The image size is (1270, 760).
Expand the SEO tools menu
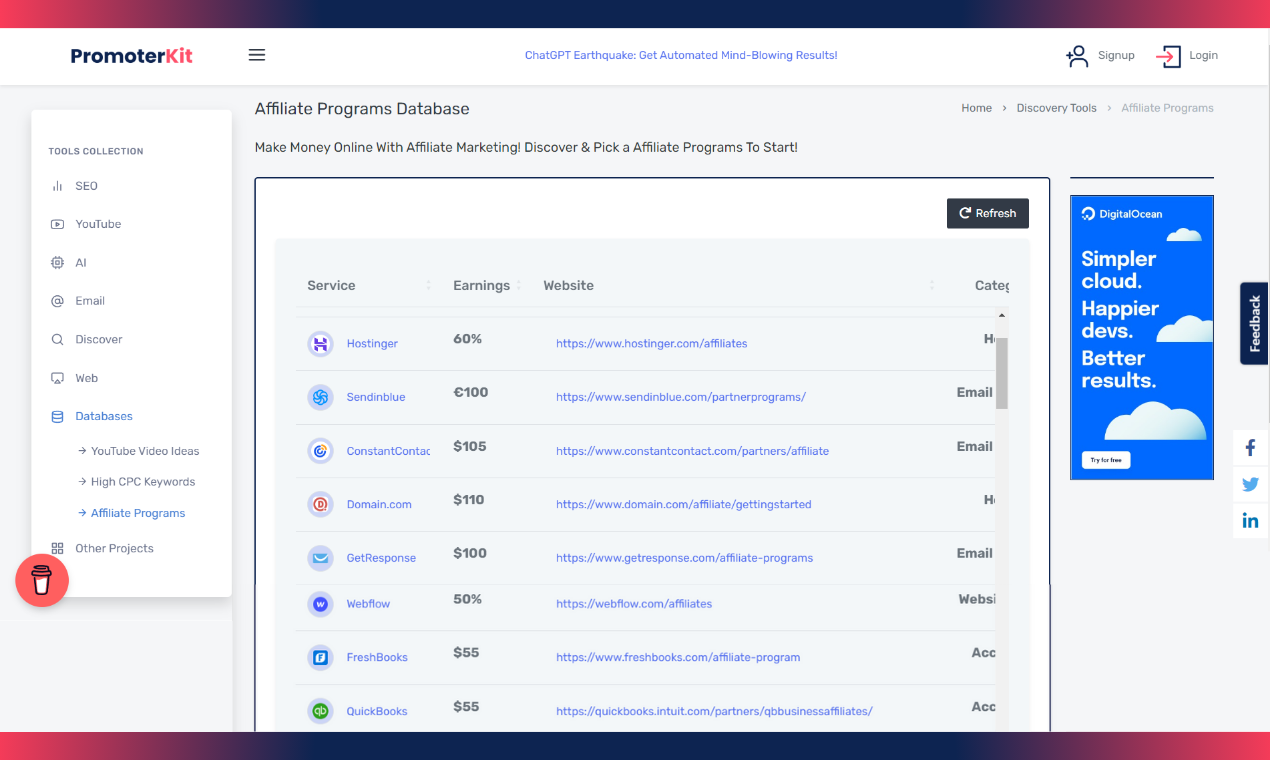(86, 186)
